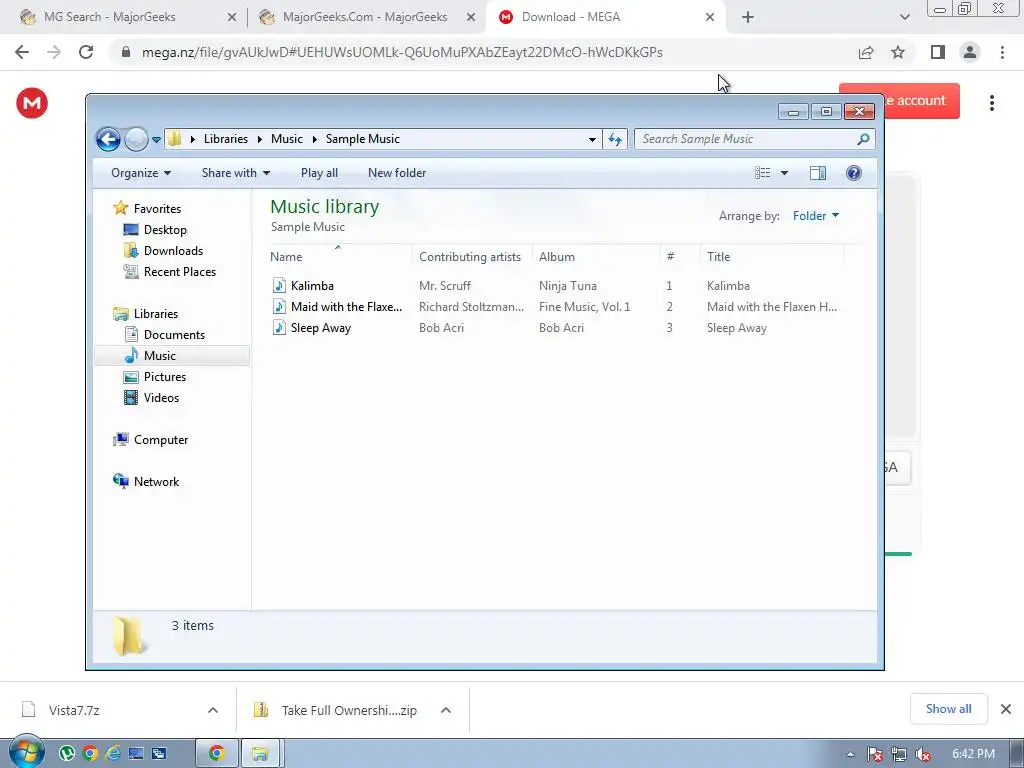Sort by the Album column header
This screenshot has width=1024, height=768.
pos(596,257)
